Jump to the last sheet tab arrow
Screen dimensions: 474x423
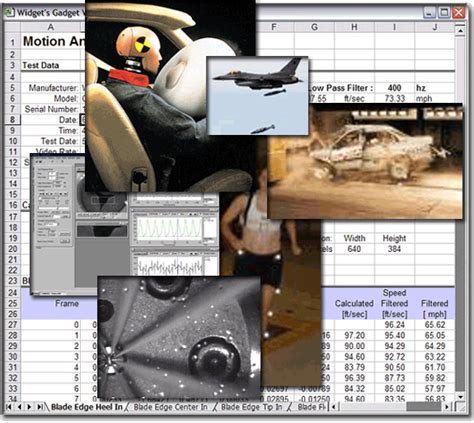click(40, 407)
